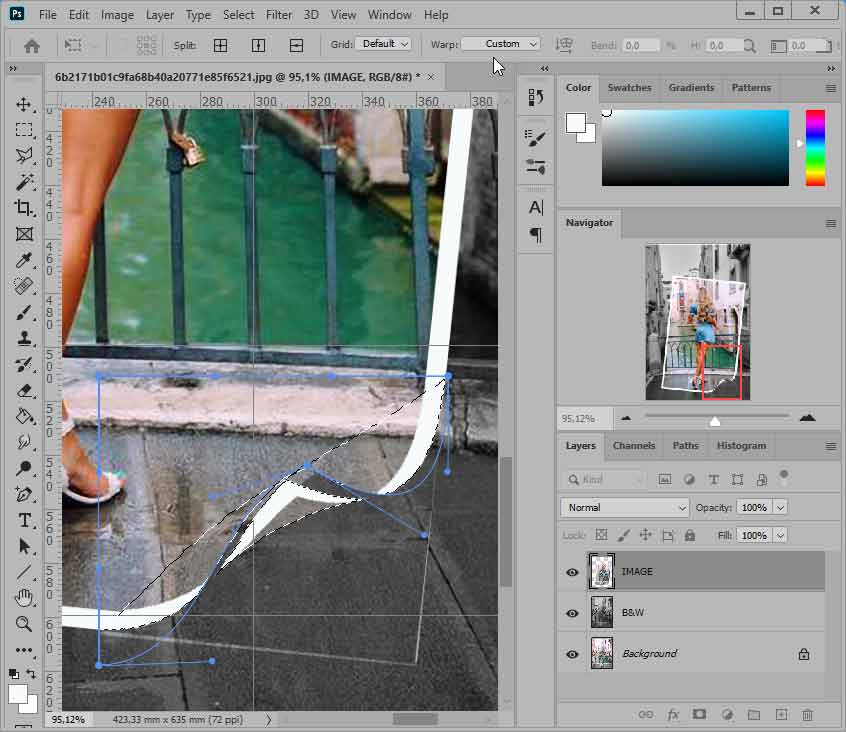Select the Rectangular Marquee tool
Viewport: 846px width, 732px height.
[x=24, y=130]
